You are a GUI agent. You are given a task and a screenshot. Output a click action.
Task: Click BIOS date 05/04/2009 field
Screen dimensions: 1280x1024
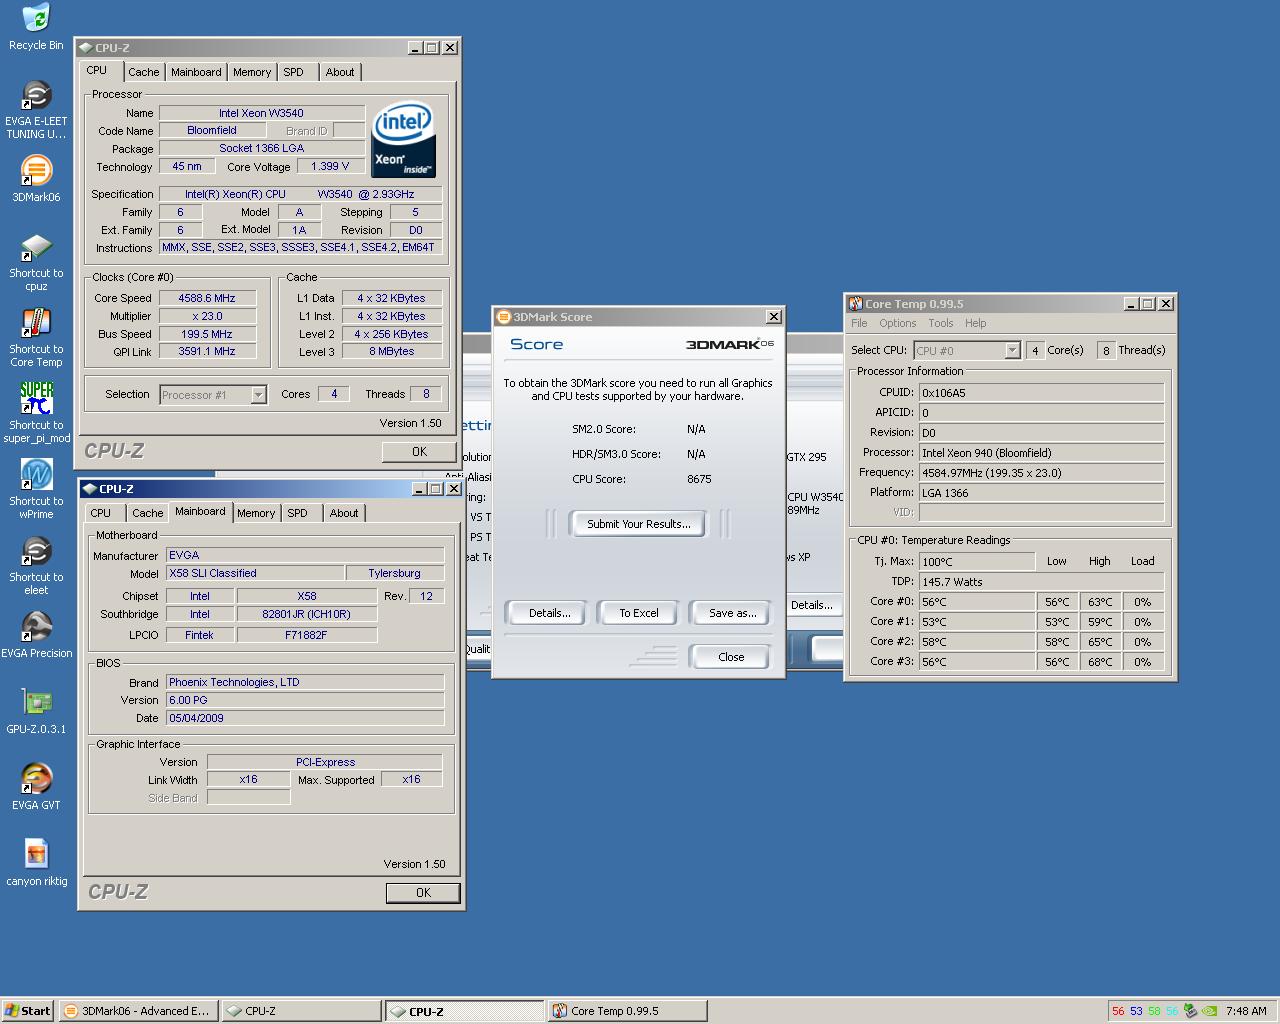coord(305,718)
